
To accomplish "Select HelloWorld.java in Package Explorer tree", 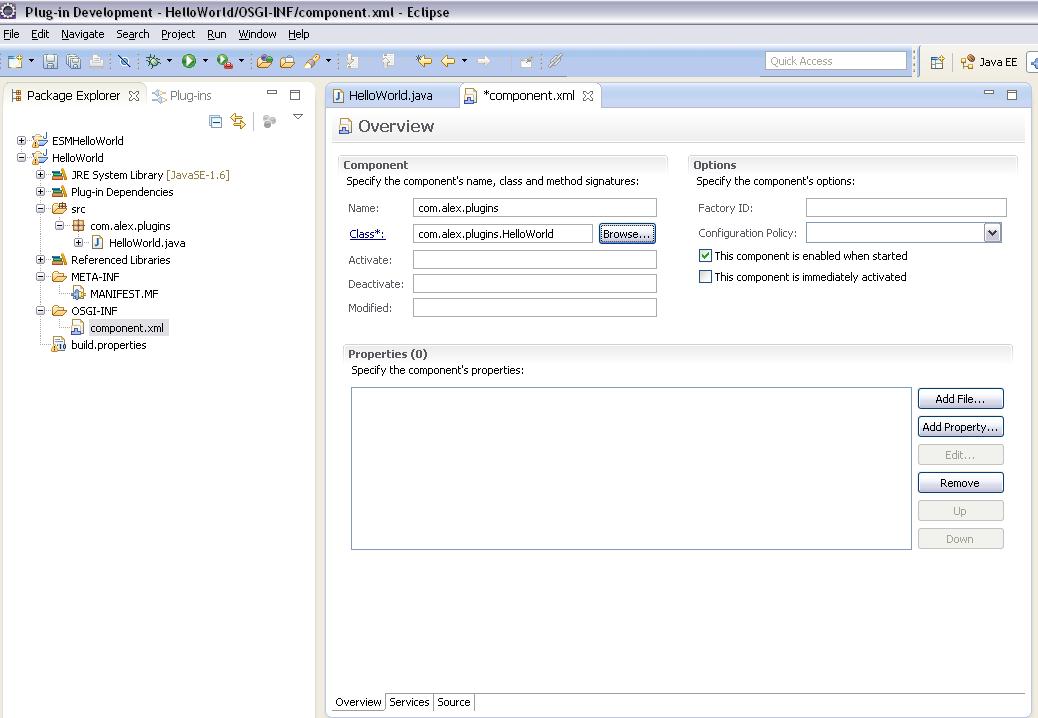I will click(147, 243).
